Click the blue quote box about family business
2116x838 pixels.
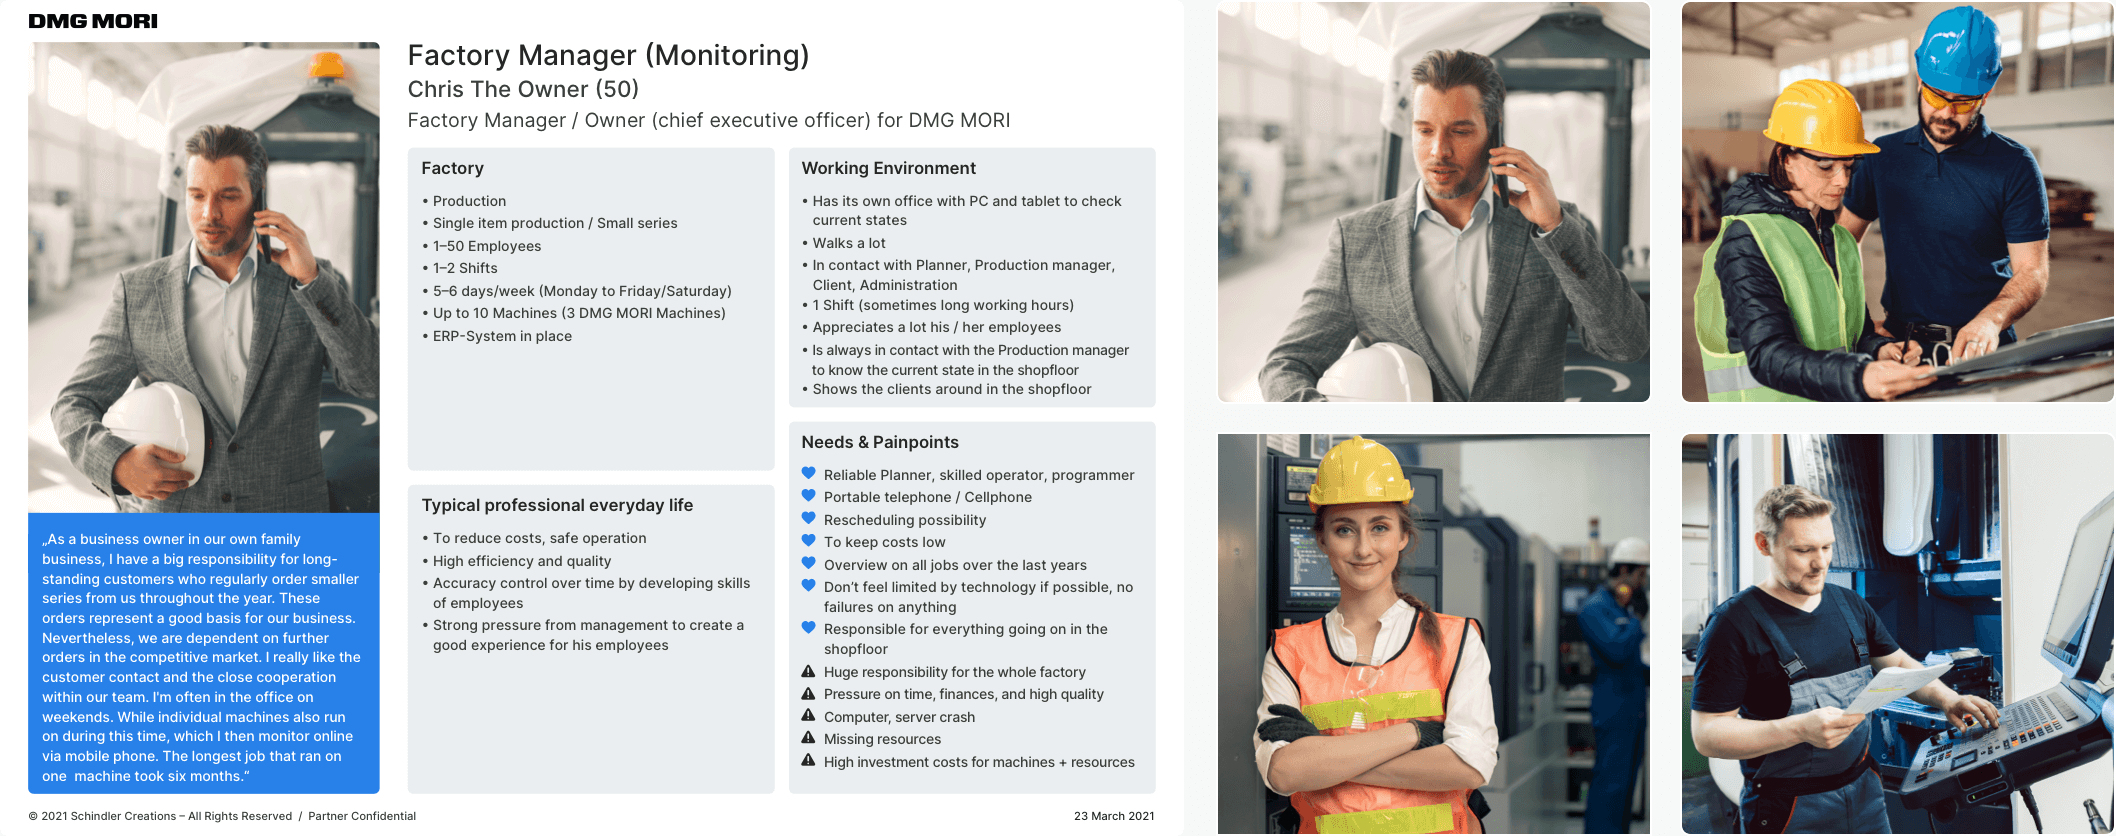[x=204, y=654]
